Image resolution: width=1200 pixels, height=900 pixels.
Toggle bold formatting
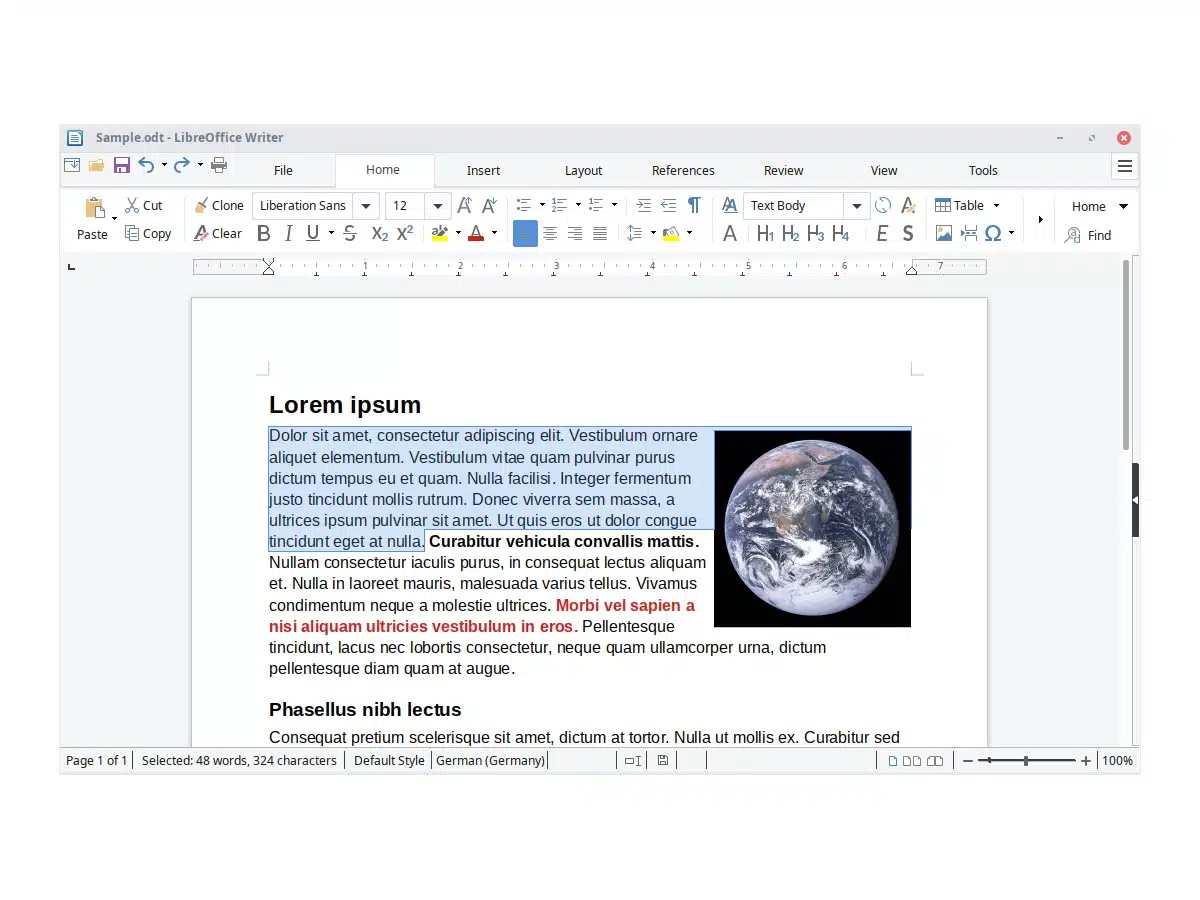click(264, 234)
